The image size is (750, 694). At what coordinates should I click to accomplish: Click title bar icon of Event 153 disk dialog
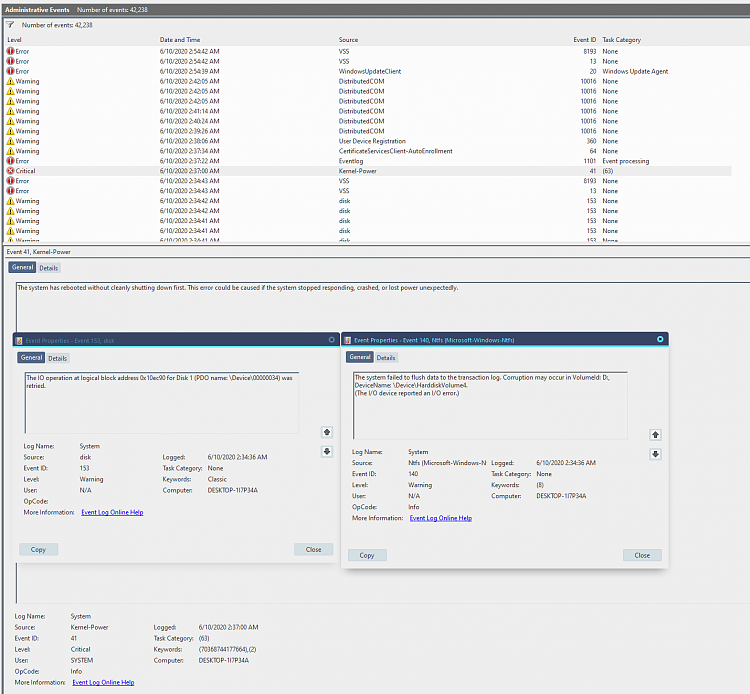tap(19, 341)
